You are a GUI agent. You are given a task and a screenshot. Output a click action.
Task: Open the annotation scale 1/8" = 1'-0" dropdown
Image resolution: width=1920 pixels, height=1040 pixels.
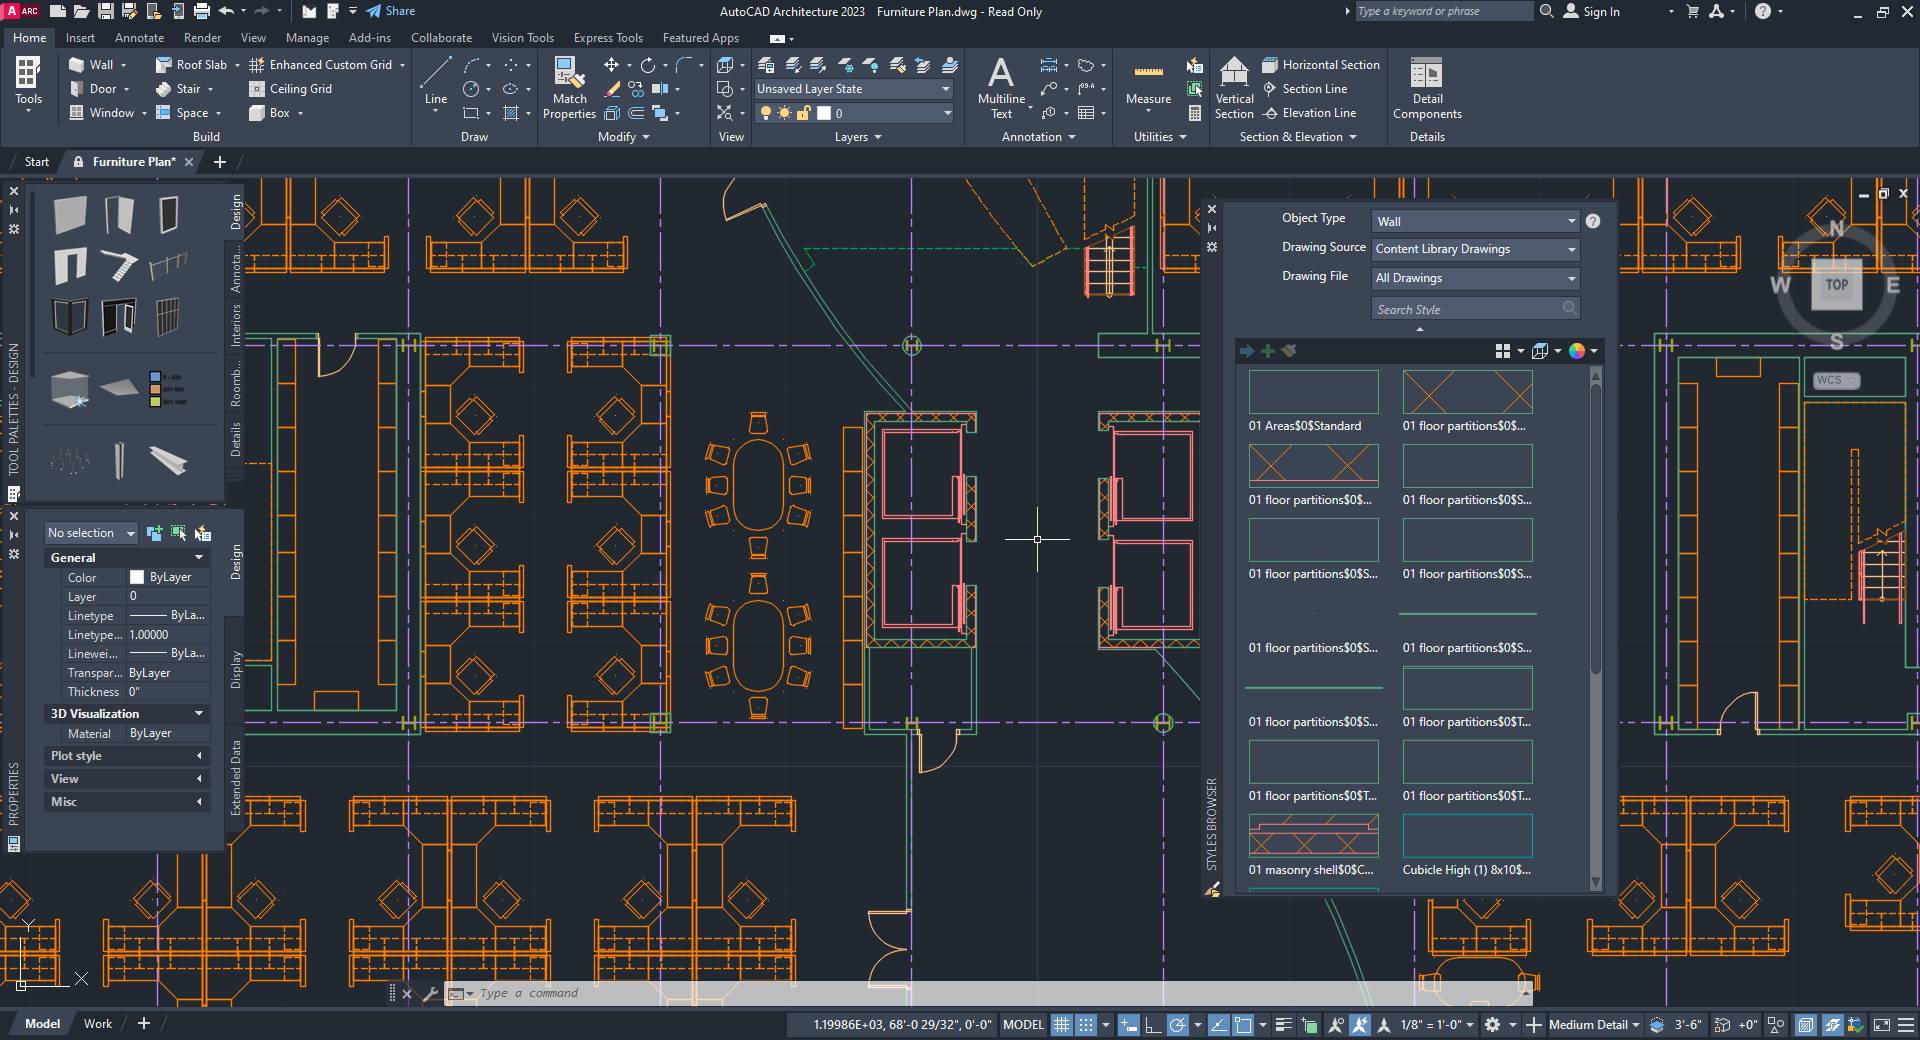tap(1437, 1025)
